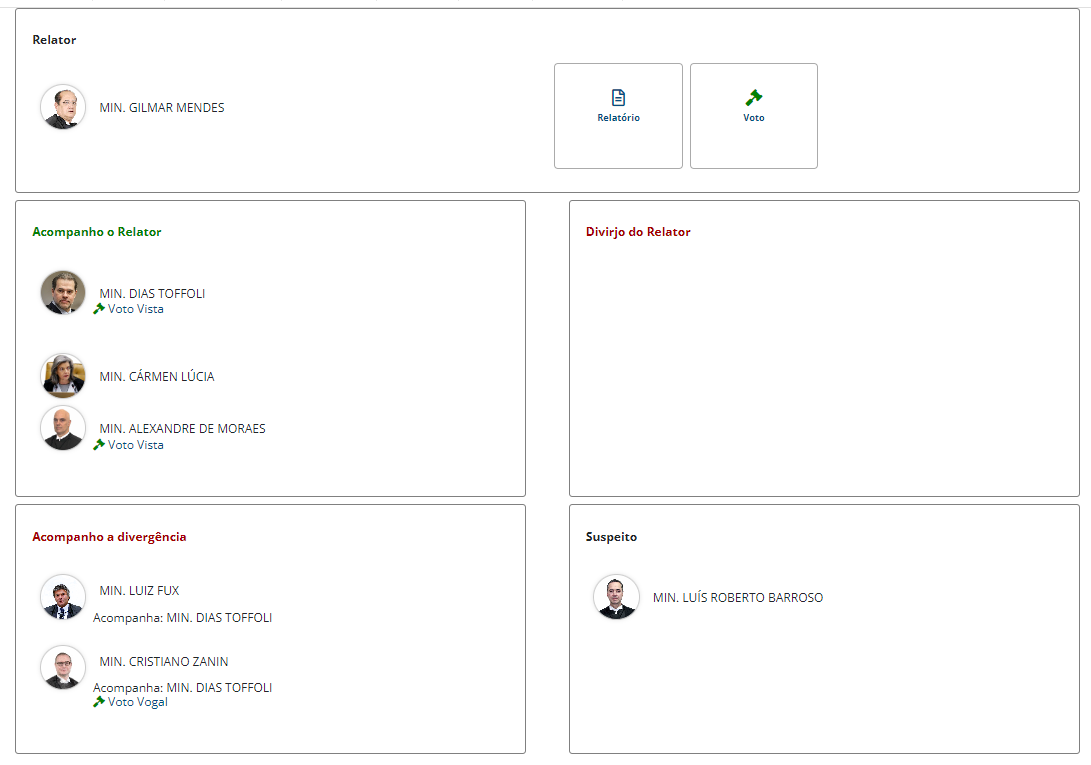1091x765 pixels.
Task: Open Cristiano Zanin's Voto Vogal link
Action: coord(137,702)
